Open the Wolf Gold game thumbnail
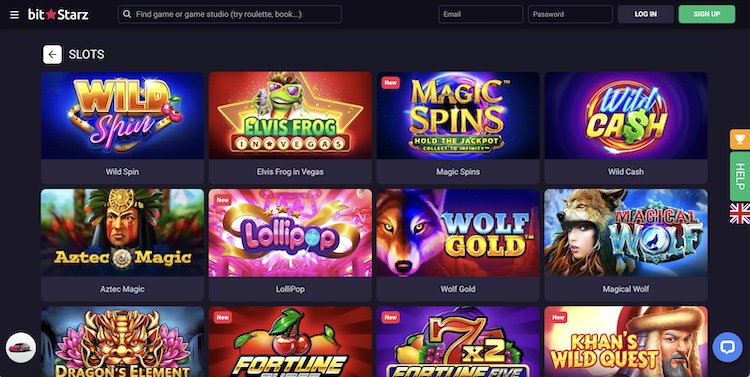This screenshot has height=377, width=750. click(x=458, y=233)
